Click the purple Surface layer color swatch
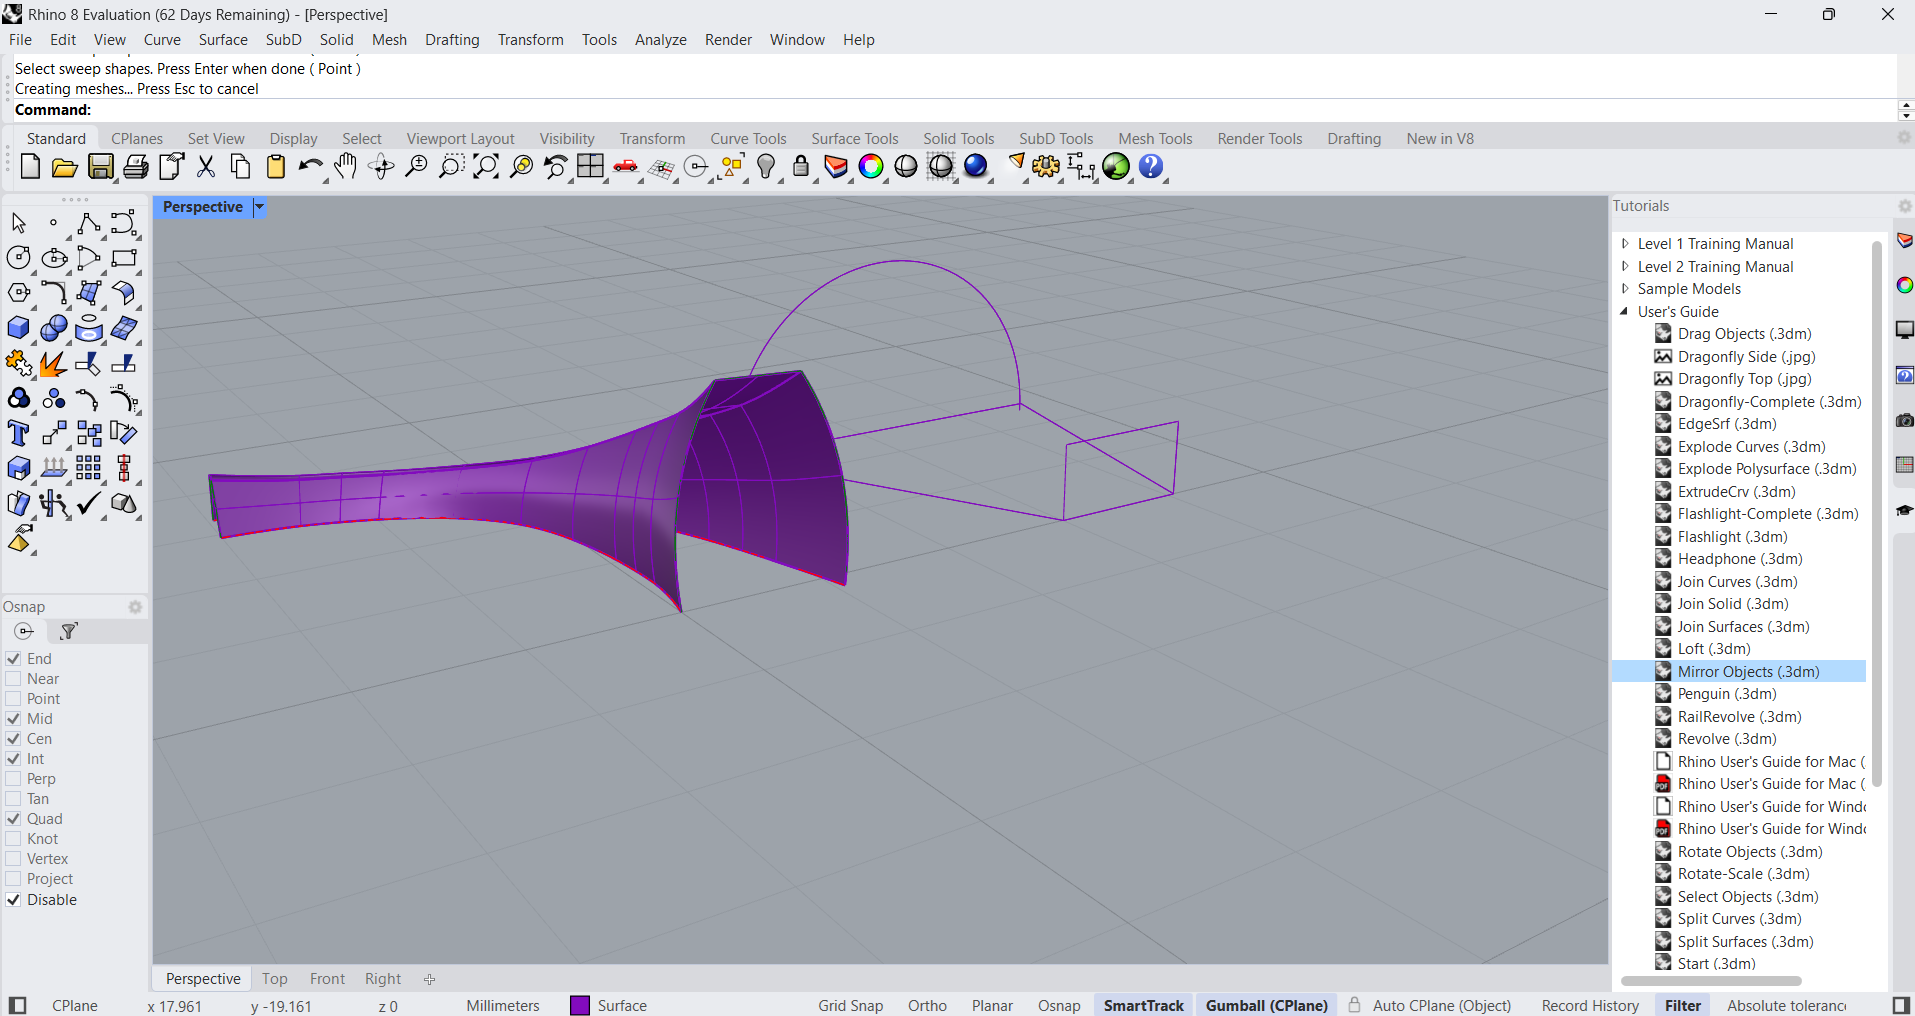 click(580, 1006)
